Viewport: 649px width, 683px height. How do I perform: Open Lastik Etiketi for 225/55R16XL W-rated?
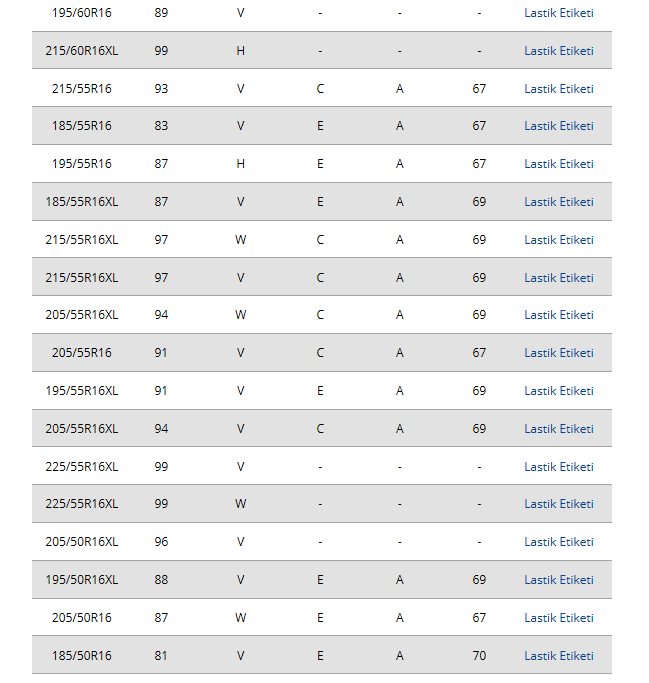click(558, 504)
